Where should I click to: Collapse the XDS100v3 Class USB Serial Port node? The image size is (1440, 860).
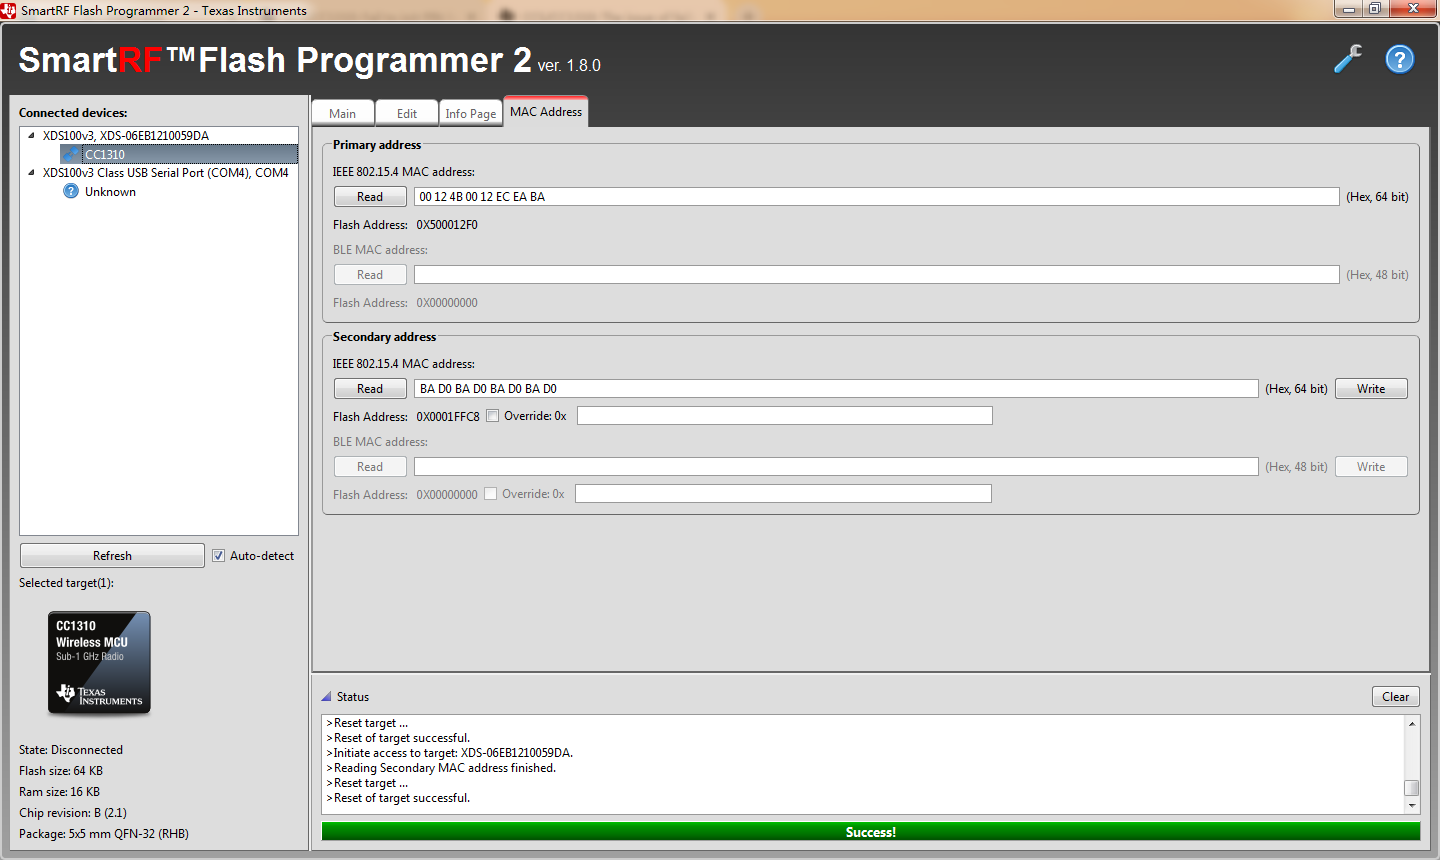(31, 172)
